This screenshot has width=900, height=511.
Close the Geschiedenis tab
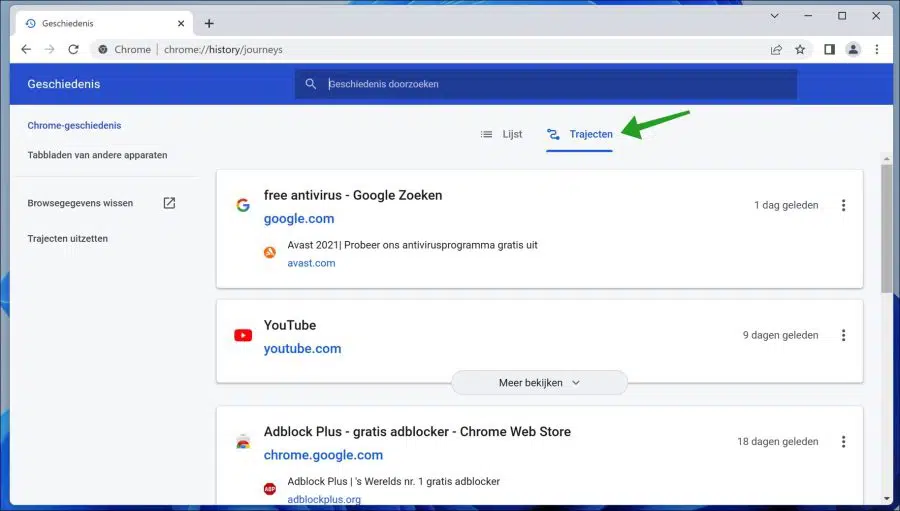coord(181,24)
